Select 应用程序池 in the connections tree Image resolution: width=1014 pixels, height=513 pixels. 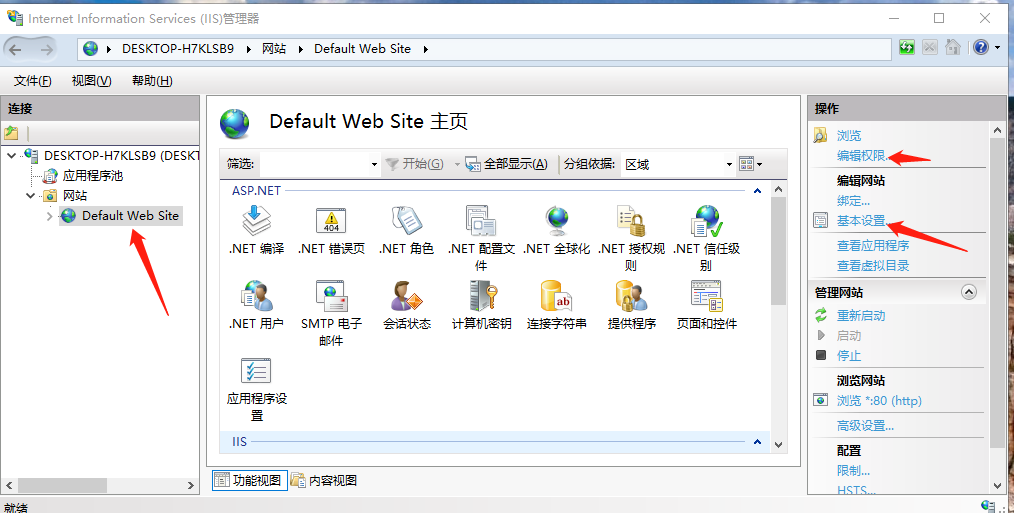pos(92,176)
